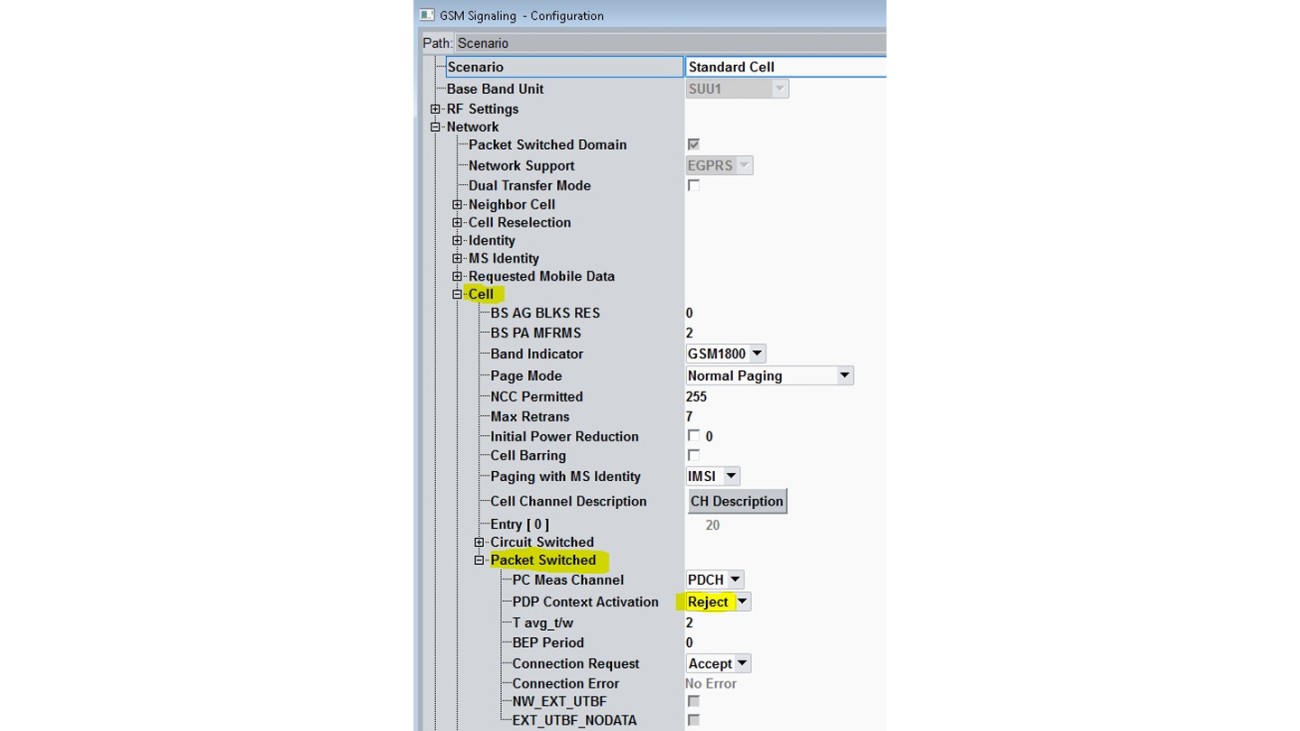Expand the Circuit Switched node

(479, 542)
